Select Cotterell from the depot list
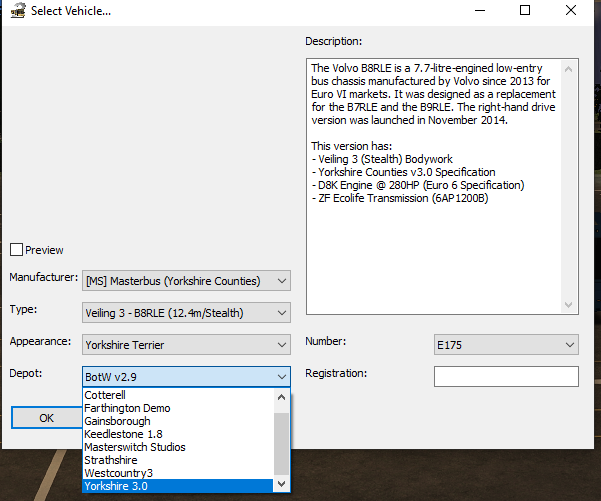This screenshot has width=601, height=501. click(178, 395)
